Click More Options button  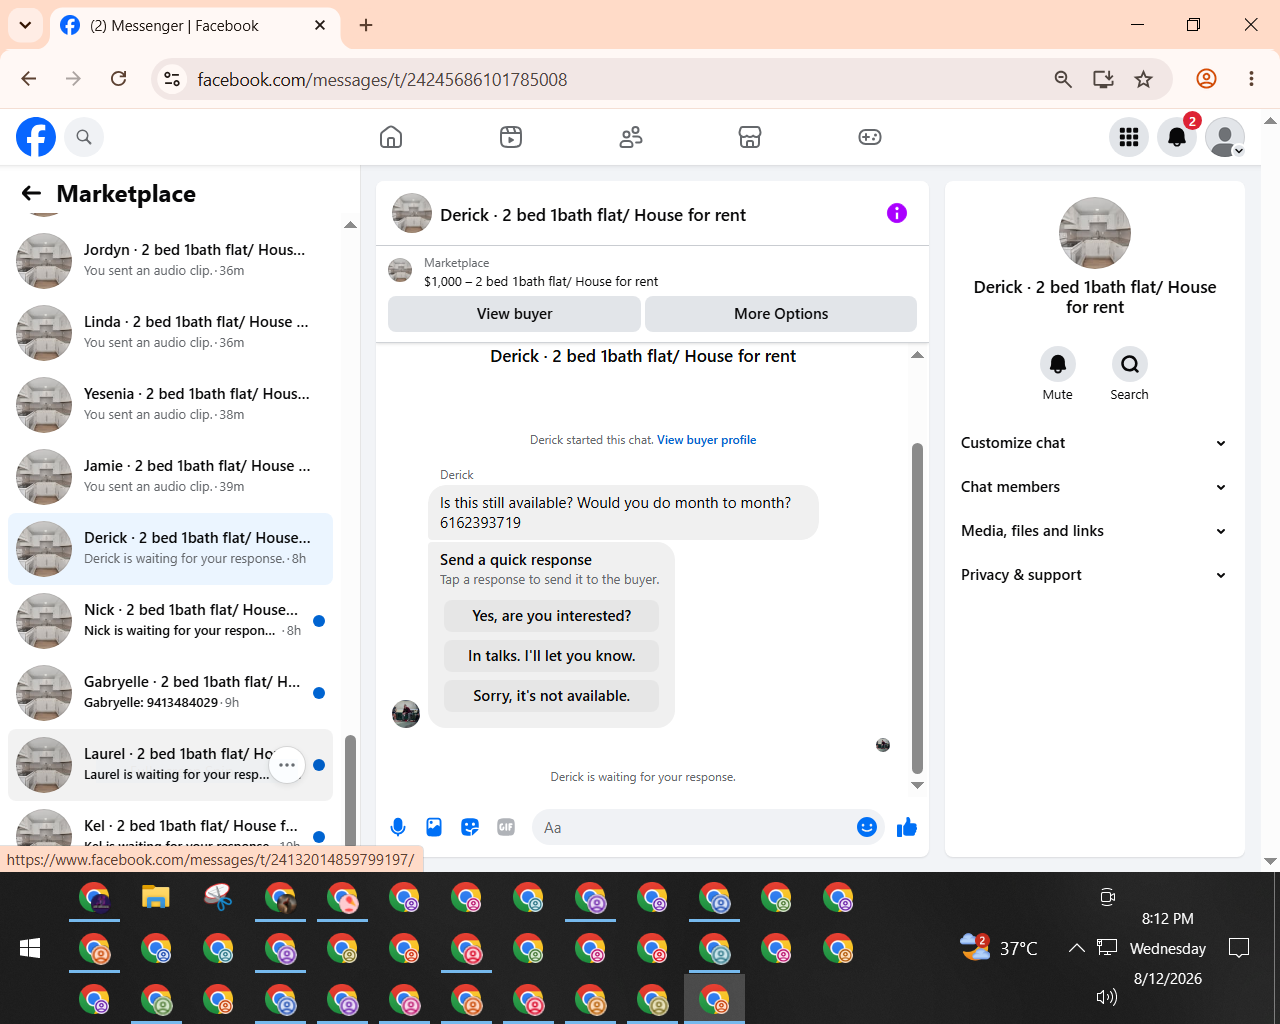tap(781, 314)
